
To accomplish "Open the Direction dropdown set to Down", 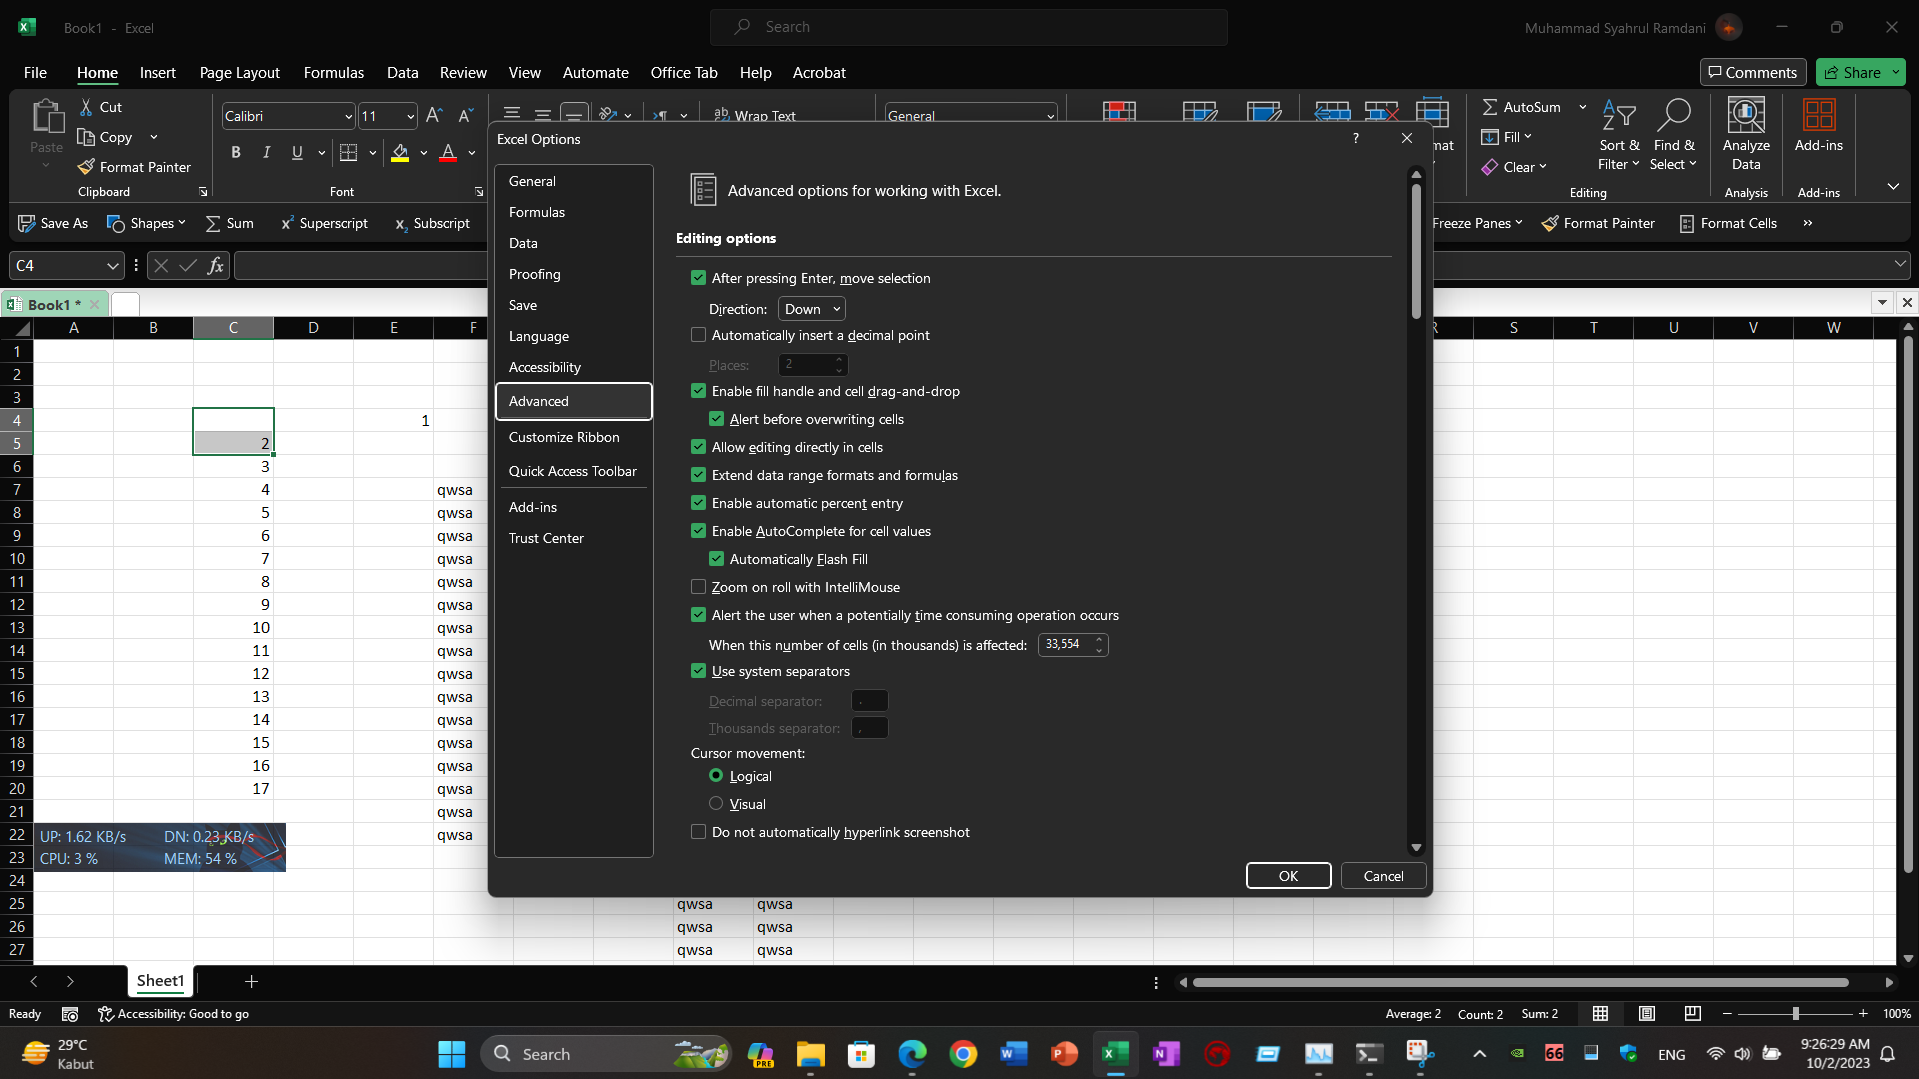I will click(811, 309).
